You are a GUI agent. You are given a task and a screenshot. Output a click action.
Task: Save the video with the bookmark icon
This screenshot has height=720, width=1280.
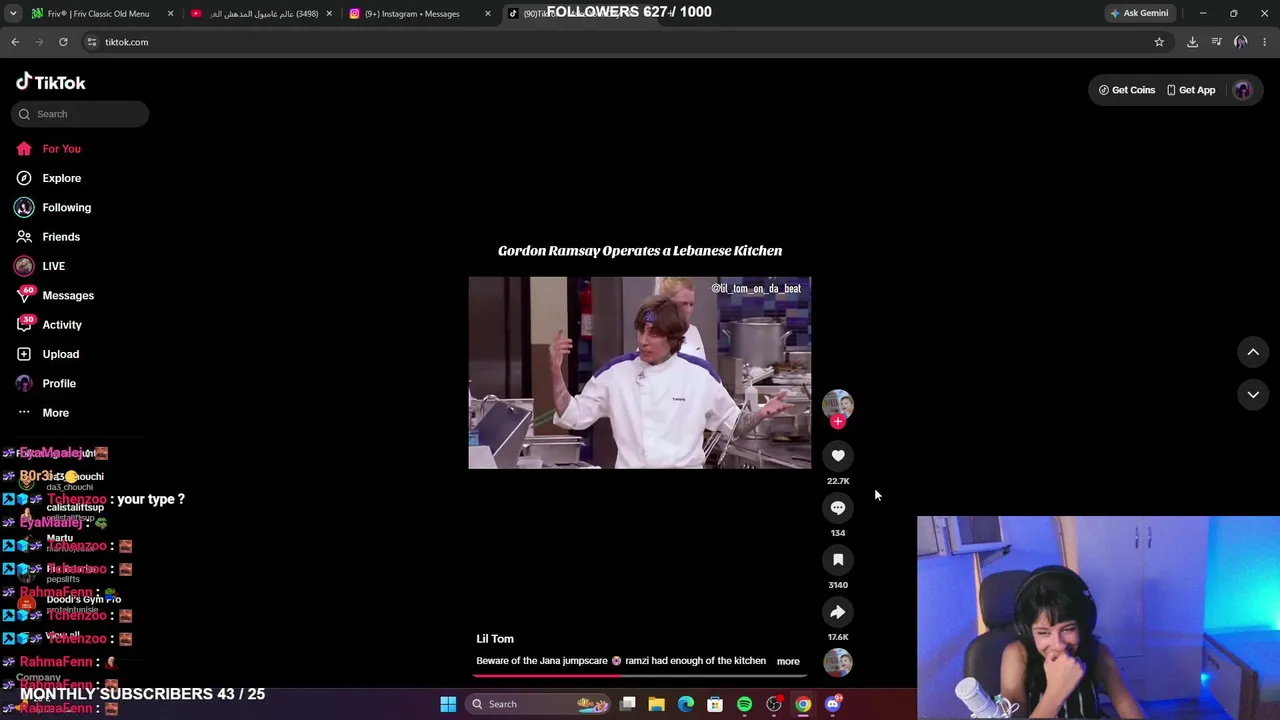pyautogui.click(x=838, y=560)
